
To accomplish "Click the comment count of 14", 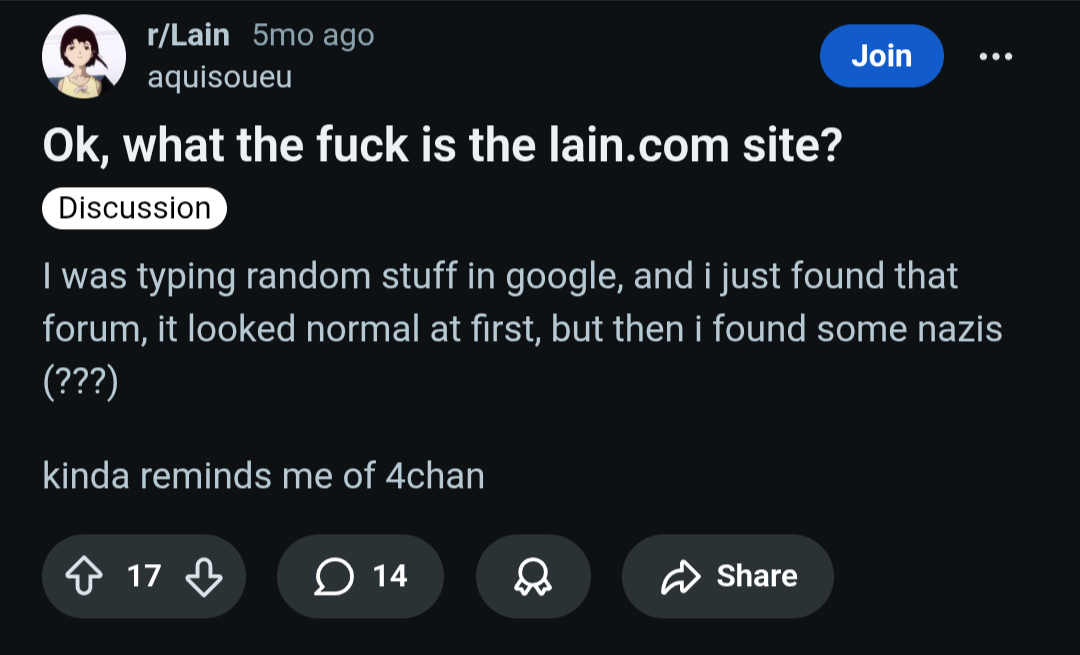I will (x=390, y=576).
